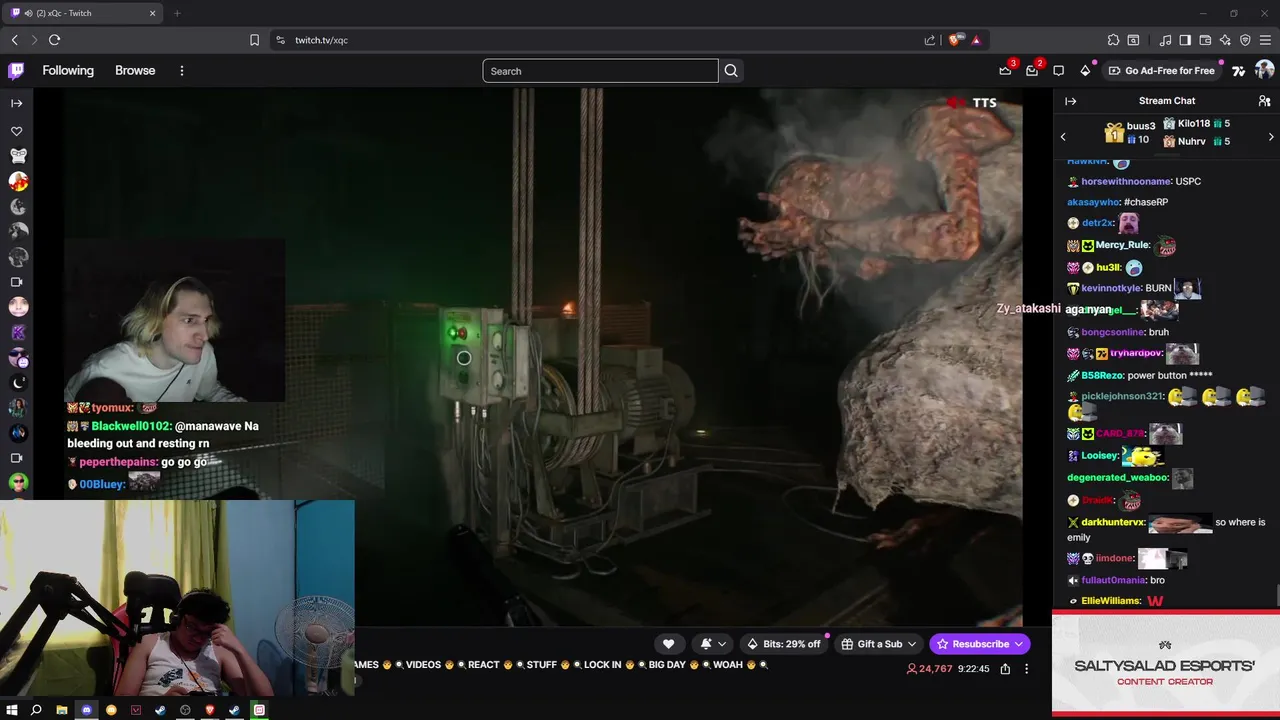
Task: Click username EllieWilliams in chat
Action: click(1111, 601)
